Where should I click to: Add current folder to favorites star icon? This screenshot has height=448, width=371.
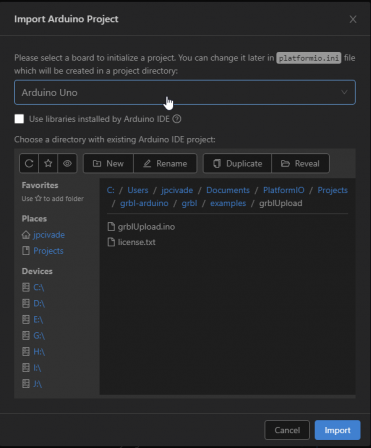(x=48, y=163)
